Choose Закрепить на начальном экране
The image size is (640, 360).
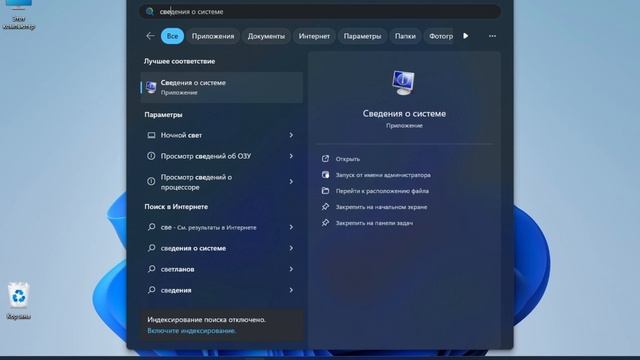381,207
